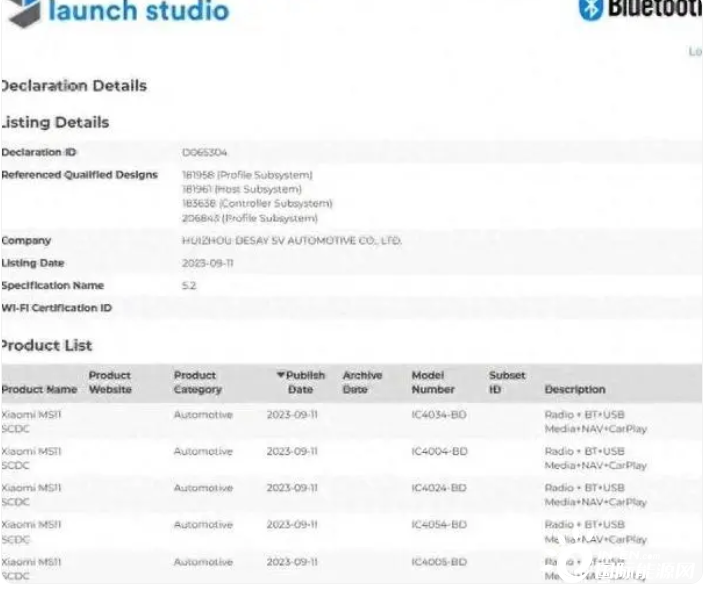Select model number IC4005-BD
704x589 pixels.
pyautogui.click(x=439, y=562)
